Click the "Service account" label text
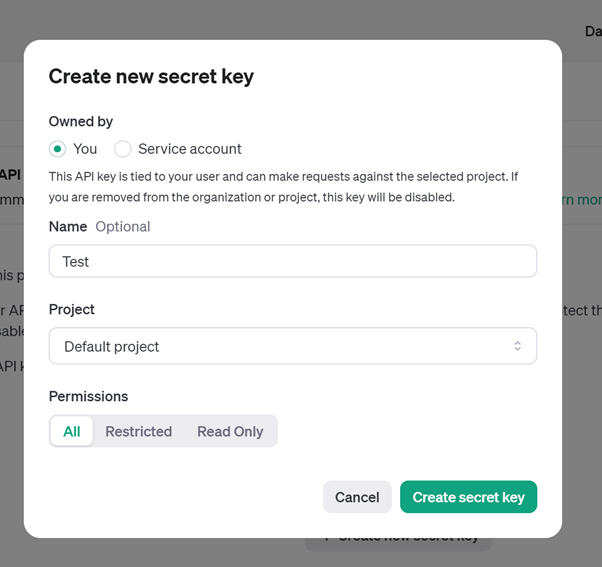 [190, 149]
